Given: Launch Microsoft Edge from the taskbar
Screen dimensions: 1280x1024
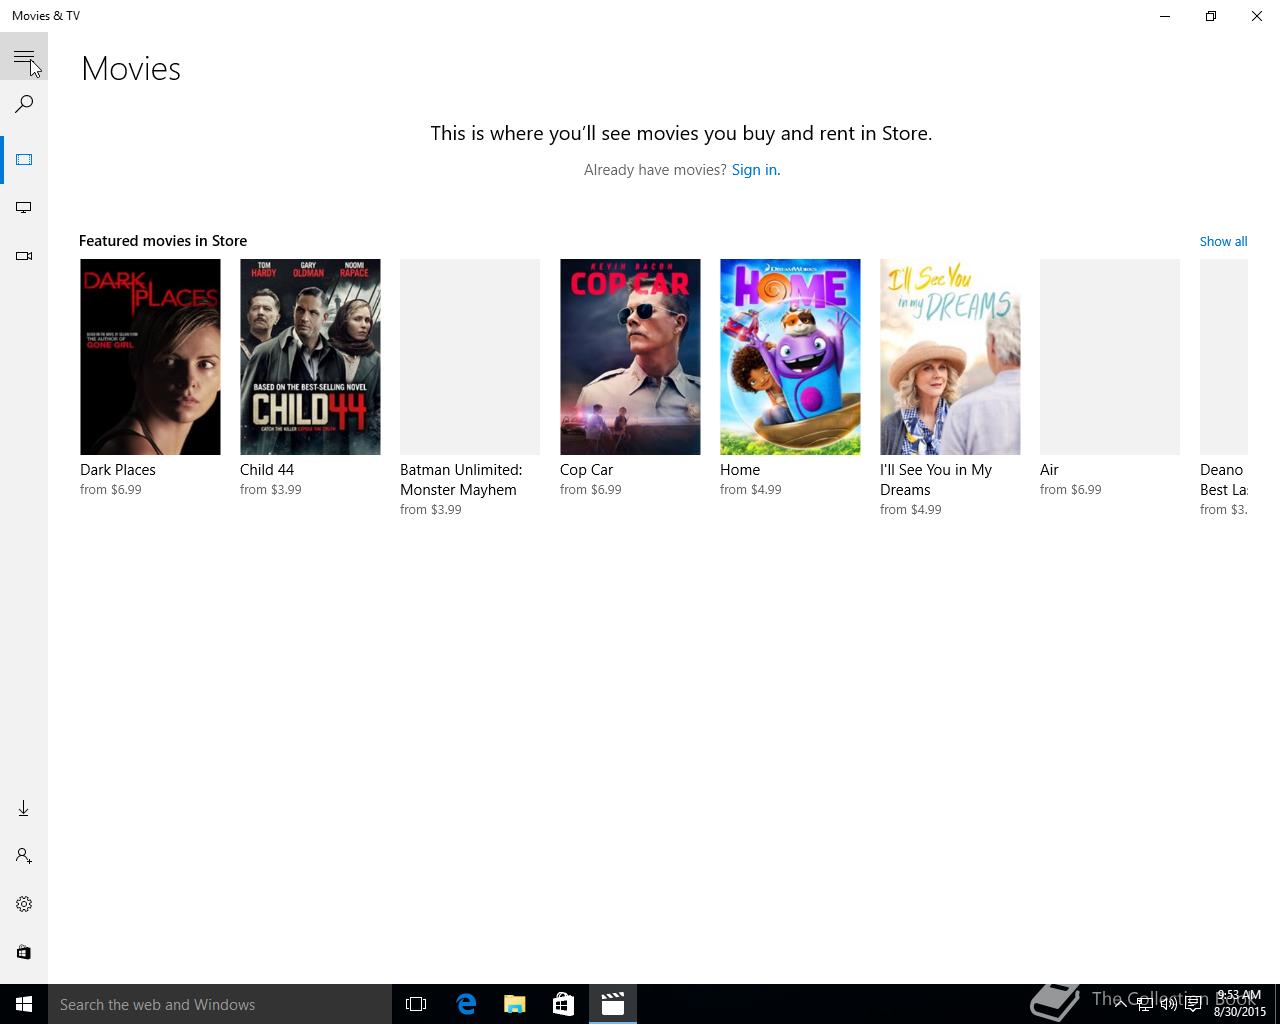Looking at the screenshot, I should click(466, 1004).
